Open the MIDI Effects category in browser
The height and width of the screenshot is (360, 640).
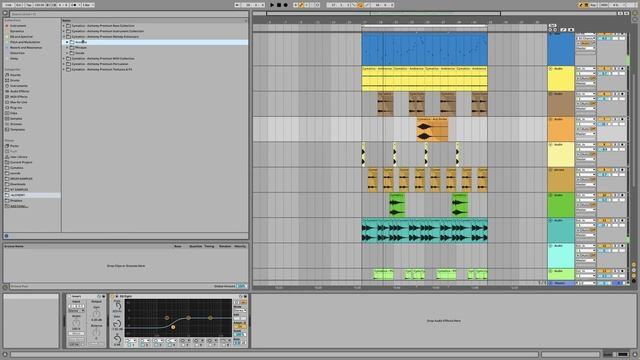click(x=19, y=97)
